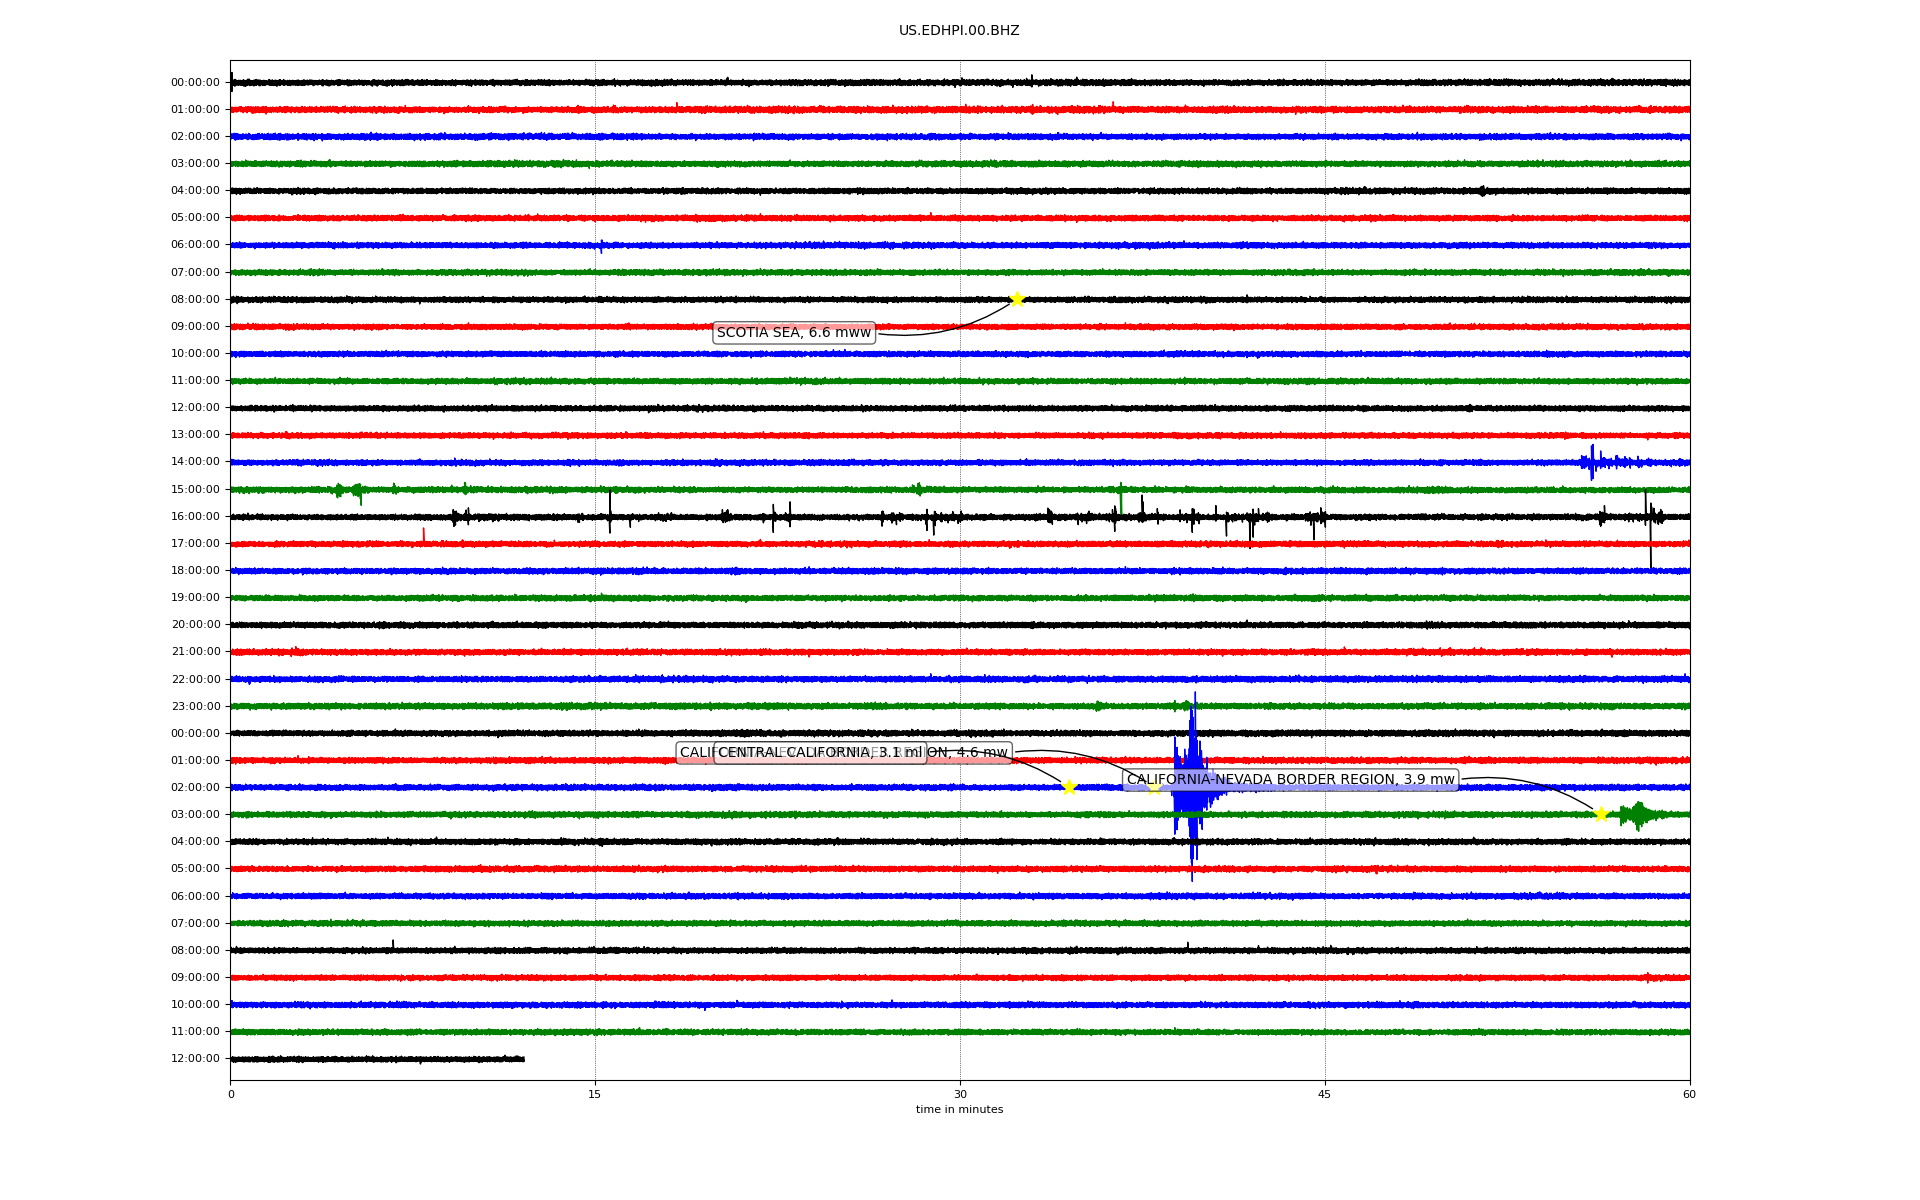Click the plot title US.EDHPI.00.BHZ
This screenshot has width=1920, height=1200.
959,31
